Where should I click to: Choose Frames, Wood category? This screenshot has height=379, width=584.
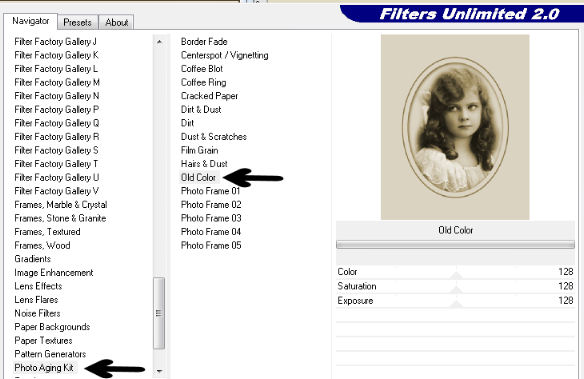click(42, 245)
